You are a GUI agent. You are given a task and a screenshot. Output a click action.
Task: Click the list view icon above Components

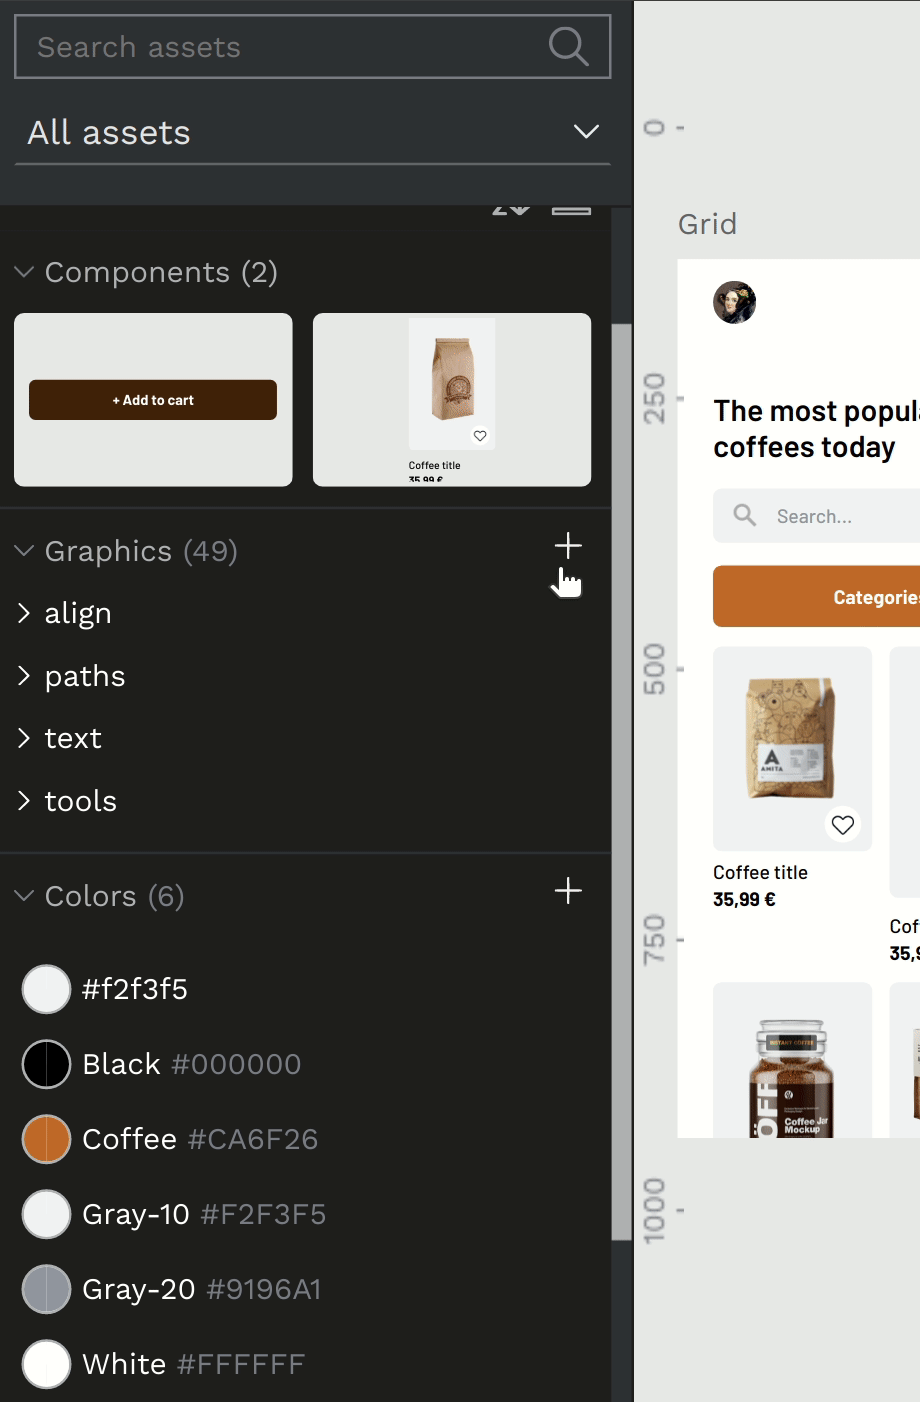[x=572, y=209]
